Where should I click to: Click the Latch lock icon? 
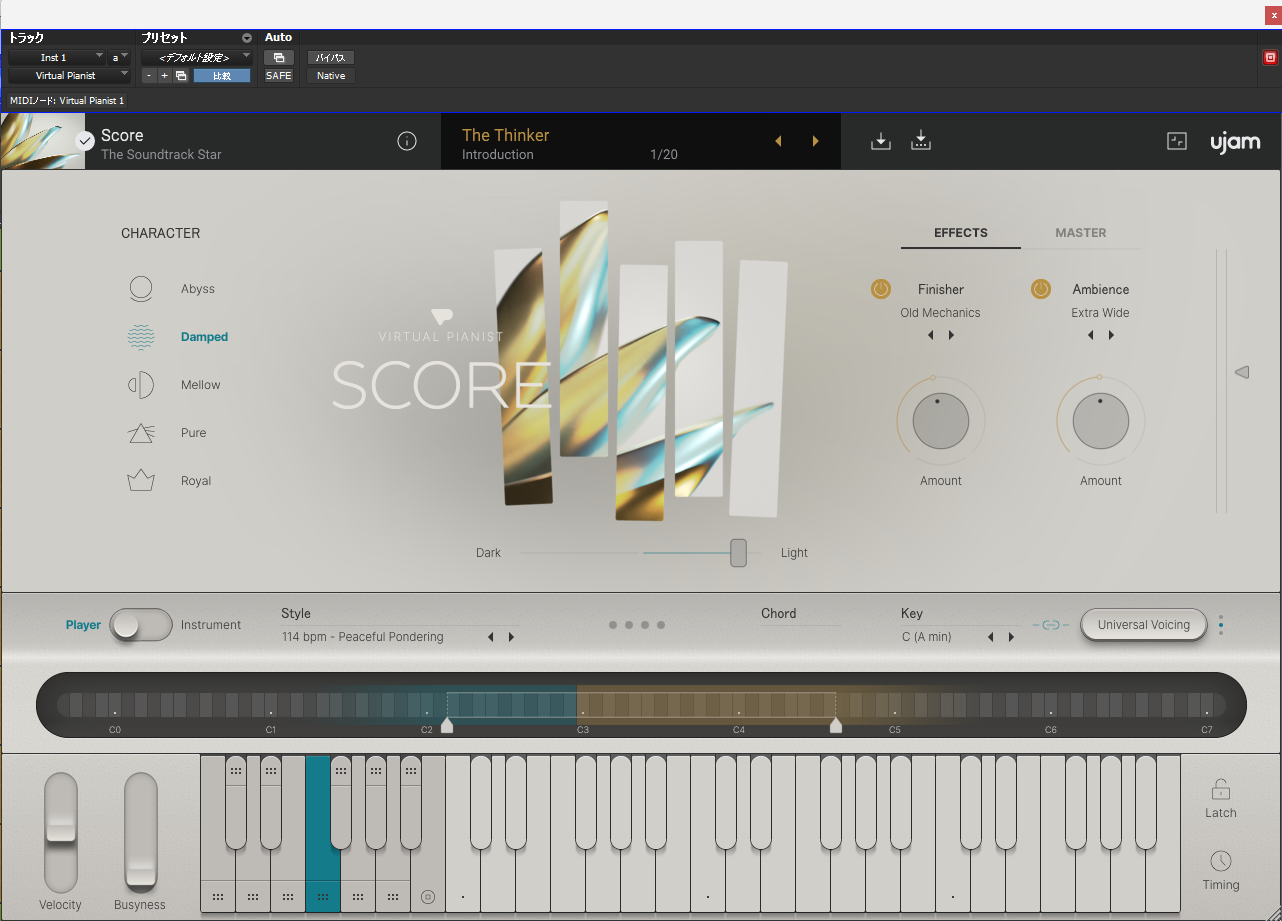(1220, 790)
